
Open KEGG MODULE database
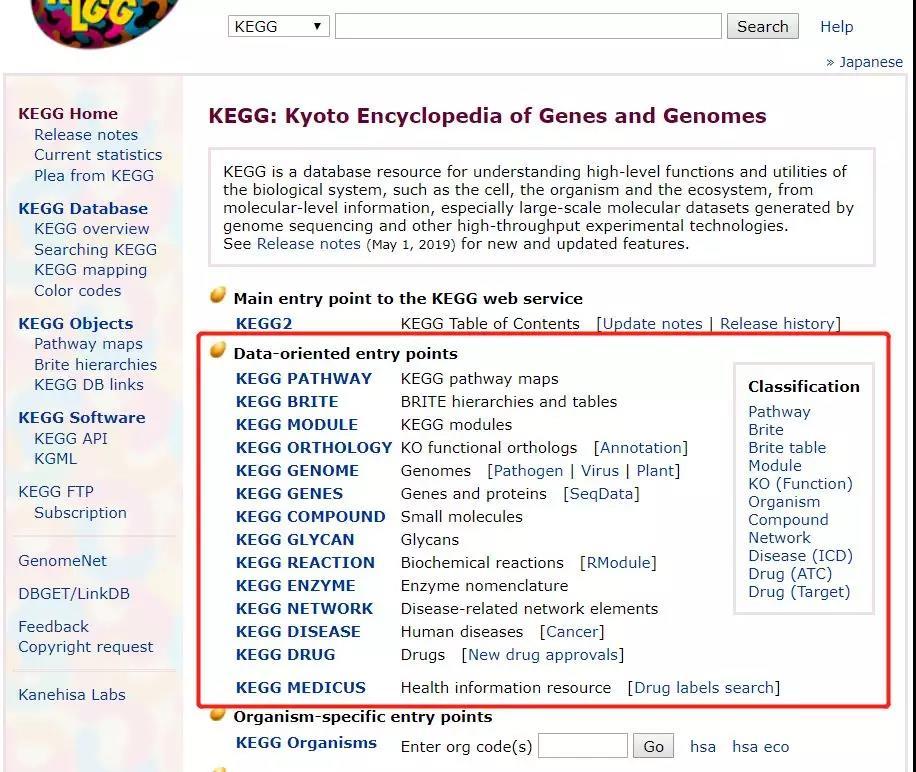pyautogui.click(x=297, y=425)
